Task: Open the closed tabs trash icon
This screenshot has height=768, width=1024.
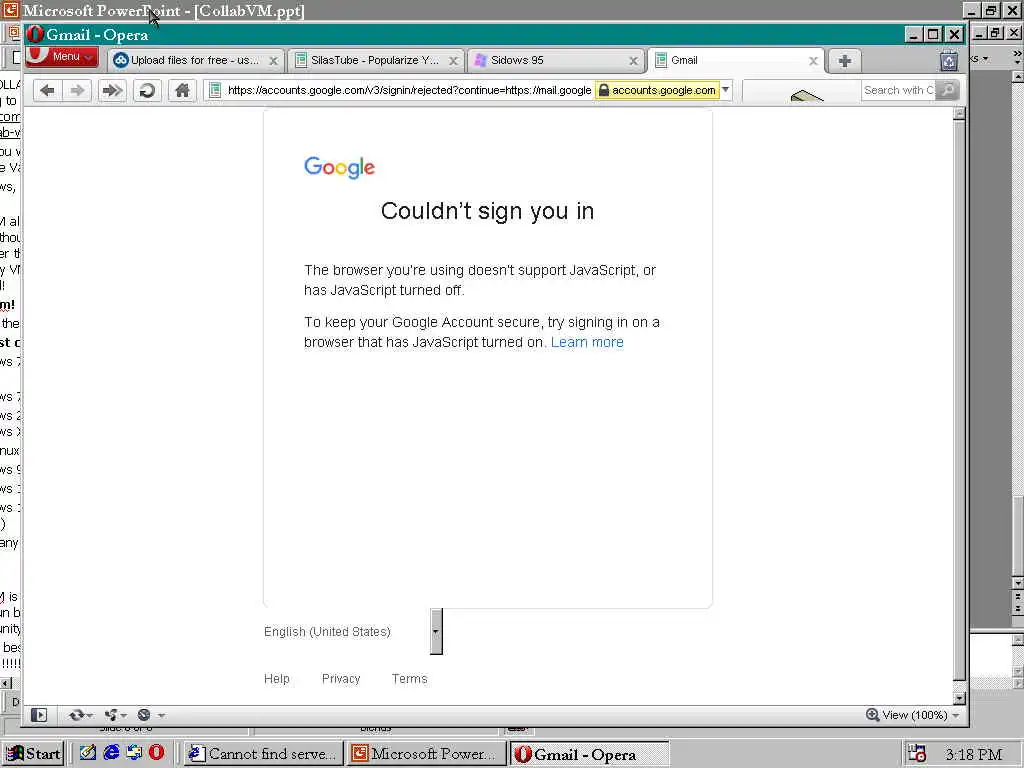Action: pyautogui.click(x=949, y=61)
